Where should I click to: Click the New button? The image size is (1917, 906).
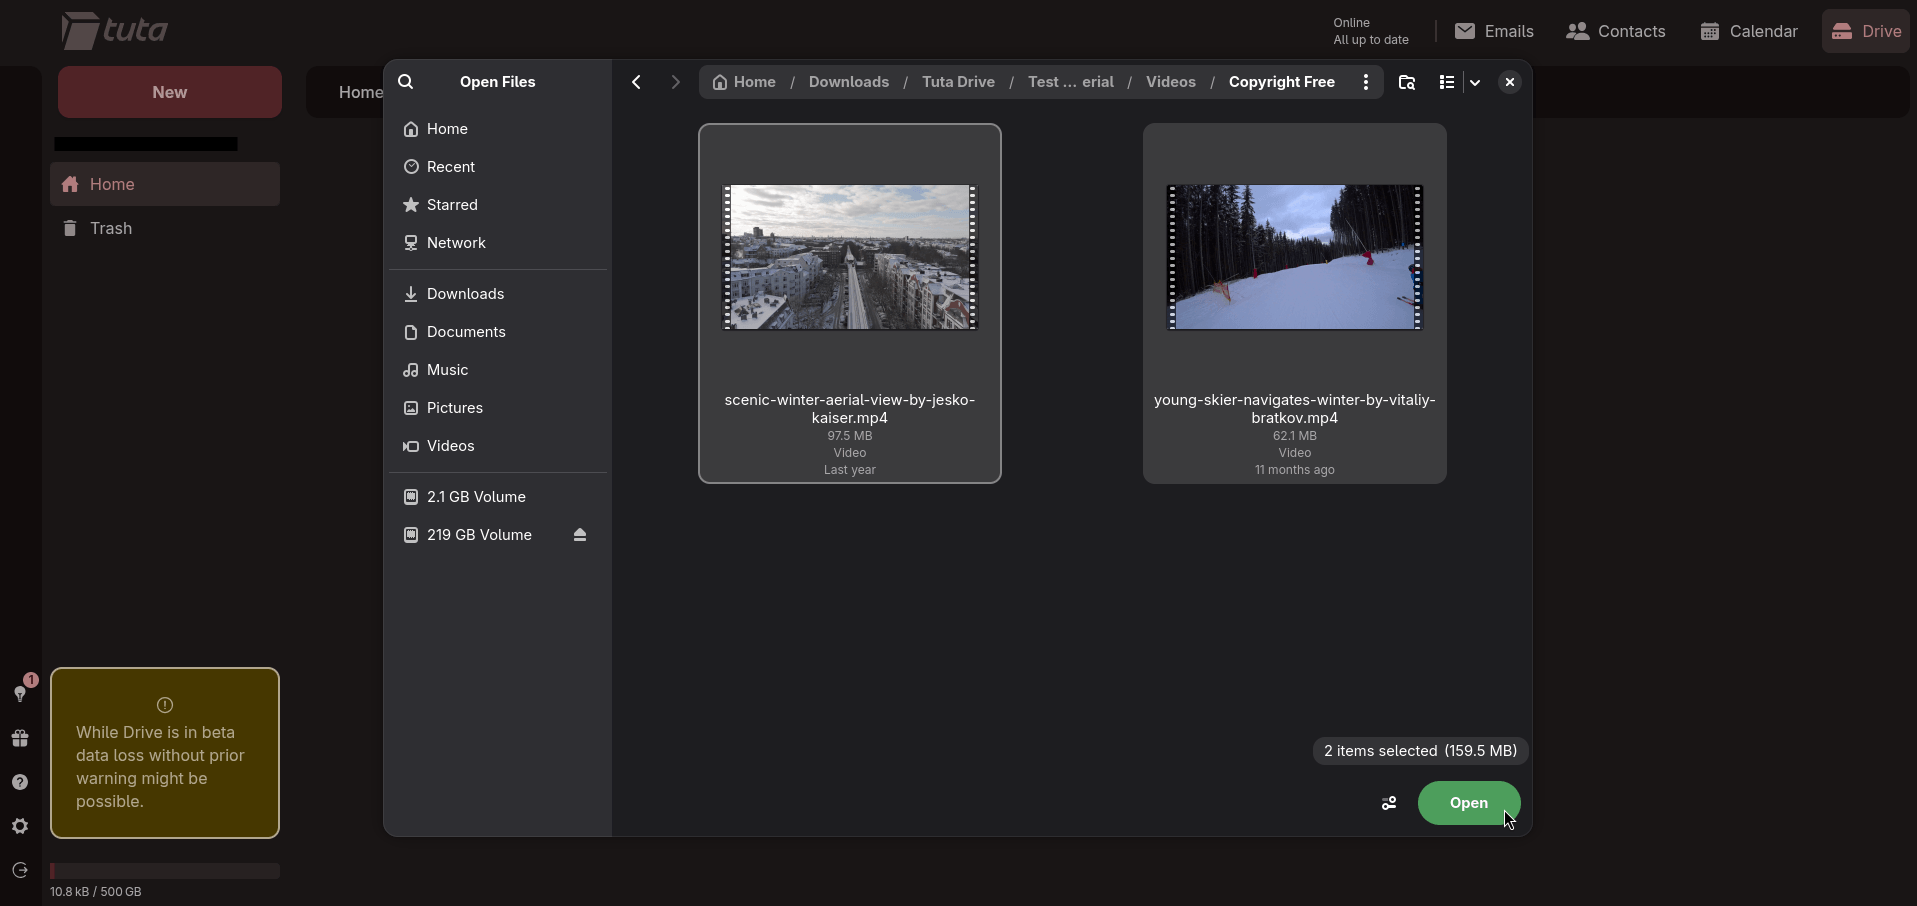point(170,92)
